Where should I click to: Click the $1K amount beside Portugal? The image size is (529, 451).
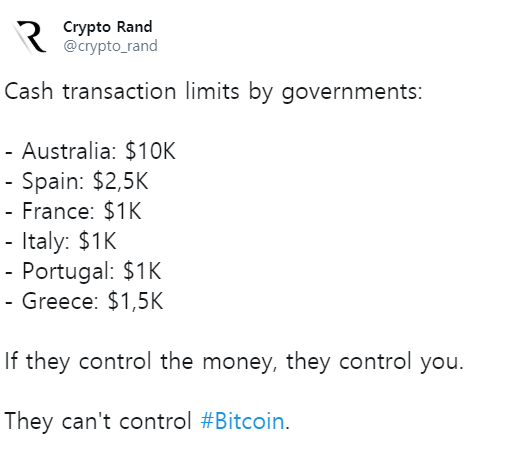142,271
